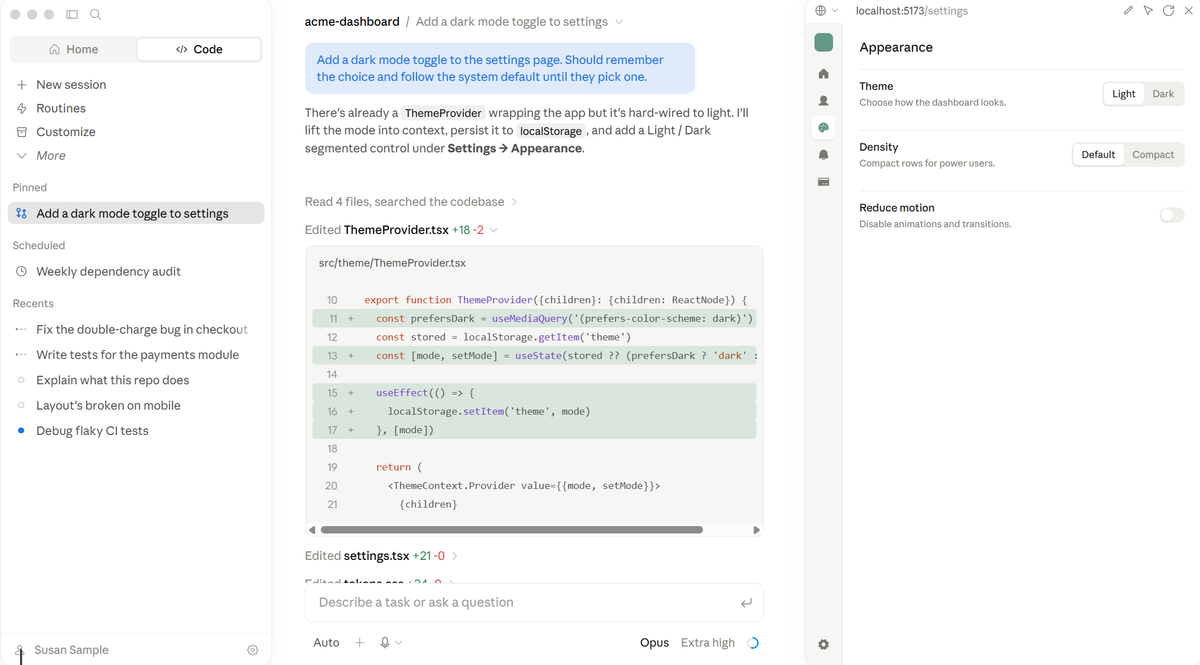Collapse the Edited ThemeProvider.tsx diff
Screen dimensions: 1200x665
click(401, 230)
